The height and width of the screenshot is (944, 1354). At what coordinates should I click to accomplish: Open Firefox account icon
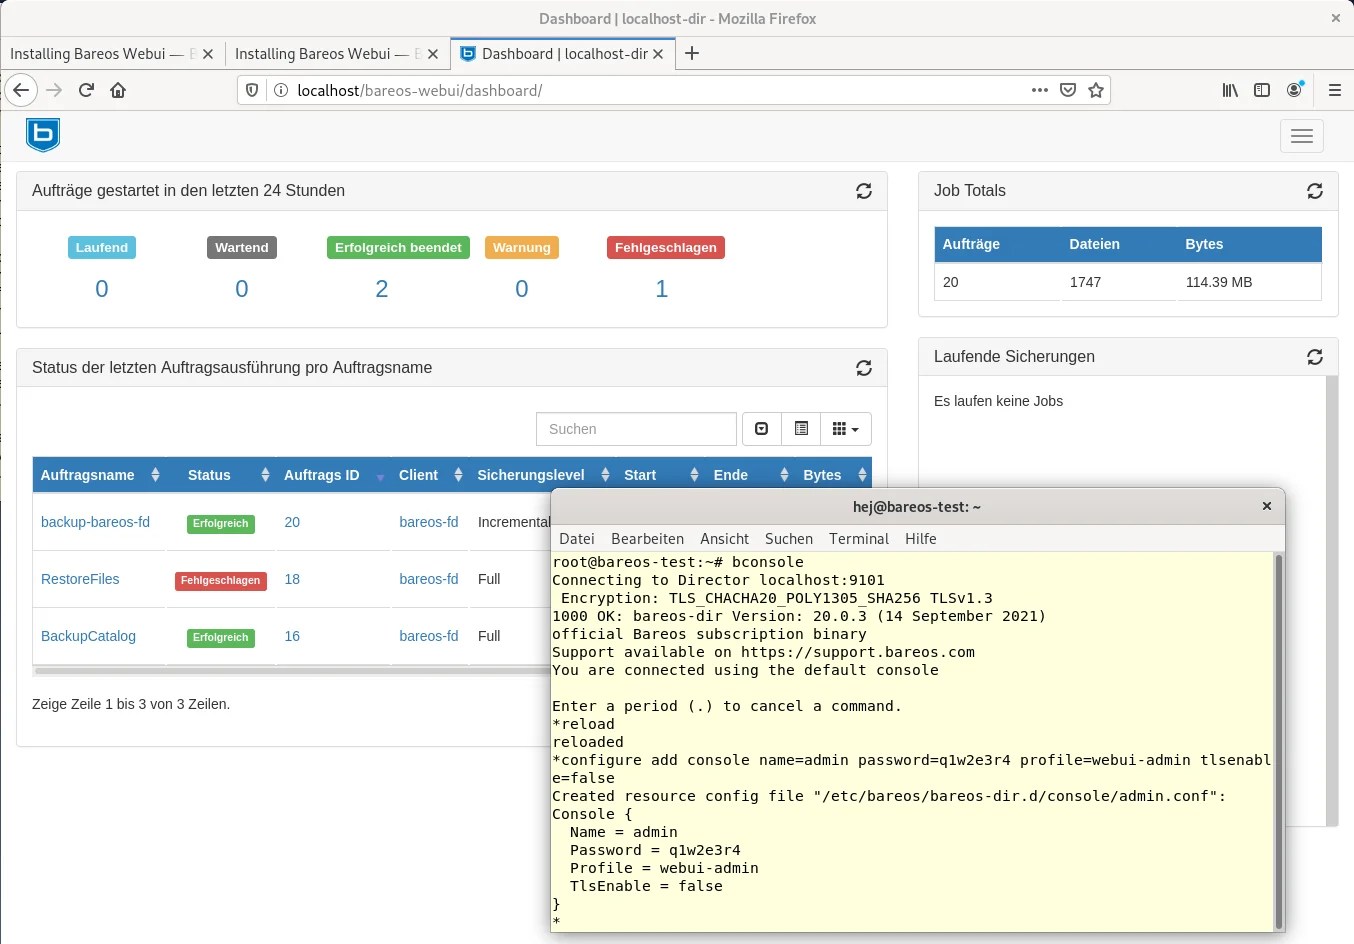pyautogui.click(x=1295, y=90)
